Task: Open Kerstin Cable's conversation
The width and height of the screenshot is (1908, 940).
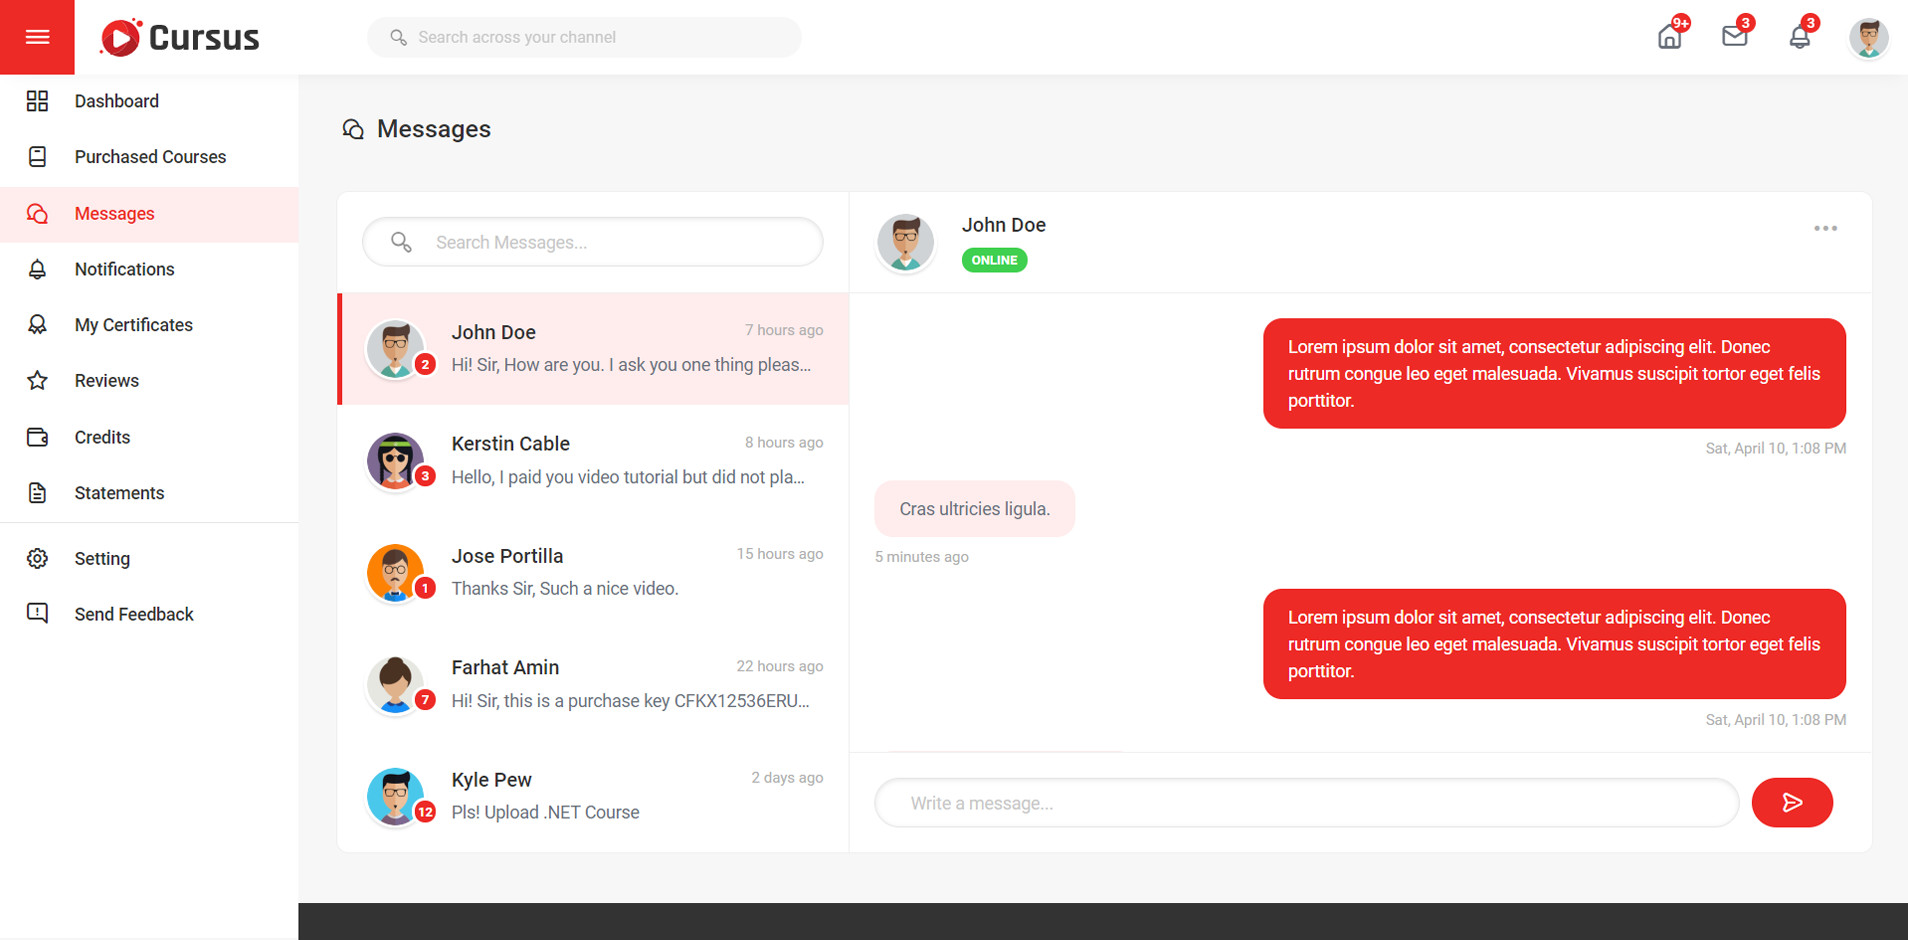Action: point(594,461)
